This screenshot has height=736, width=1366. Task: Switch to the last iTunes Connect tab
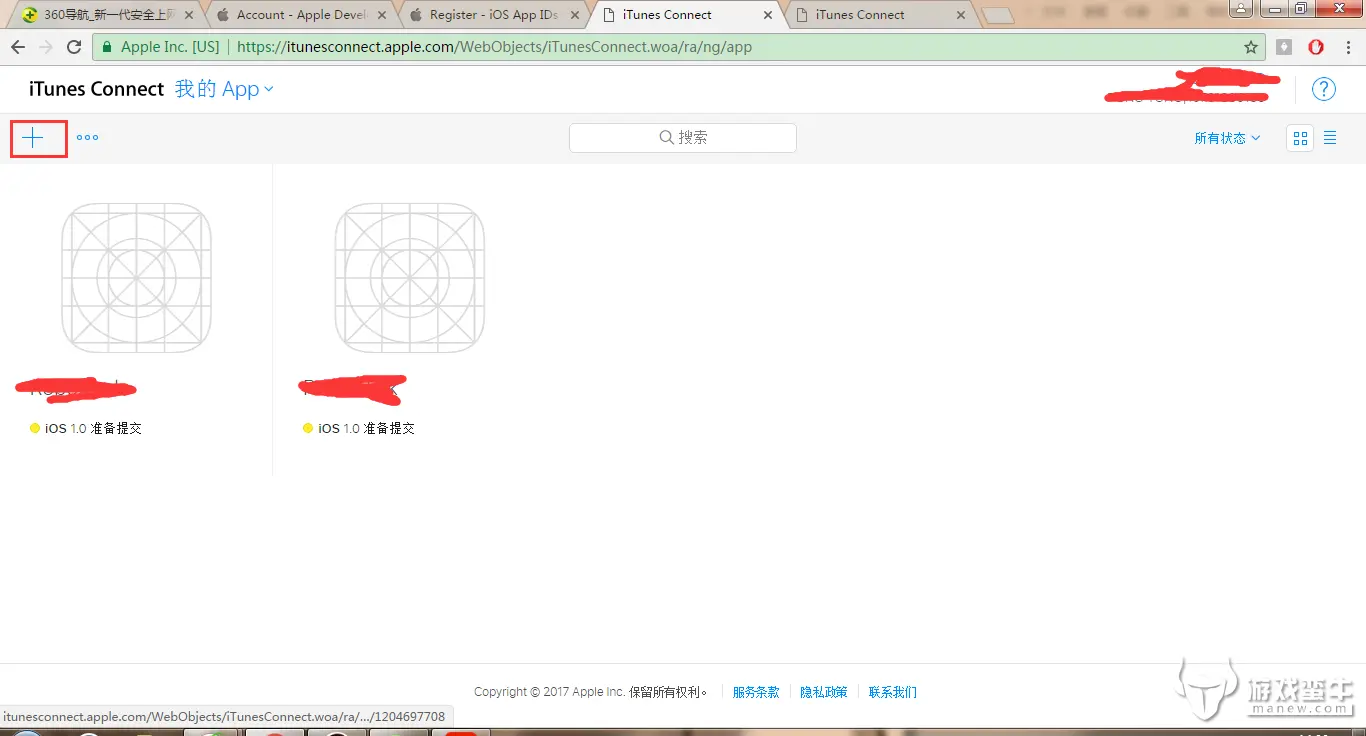point(879,15)
